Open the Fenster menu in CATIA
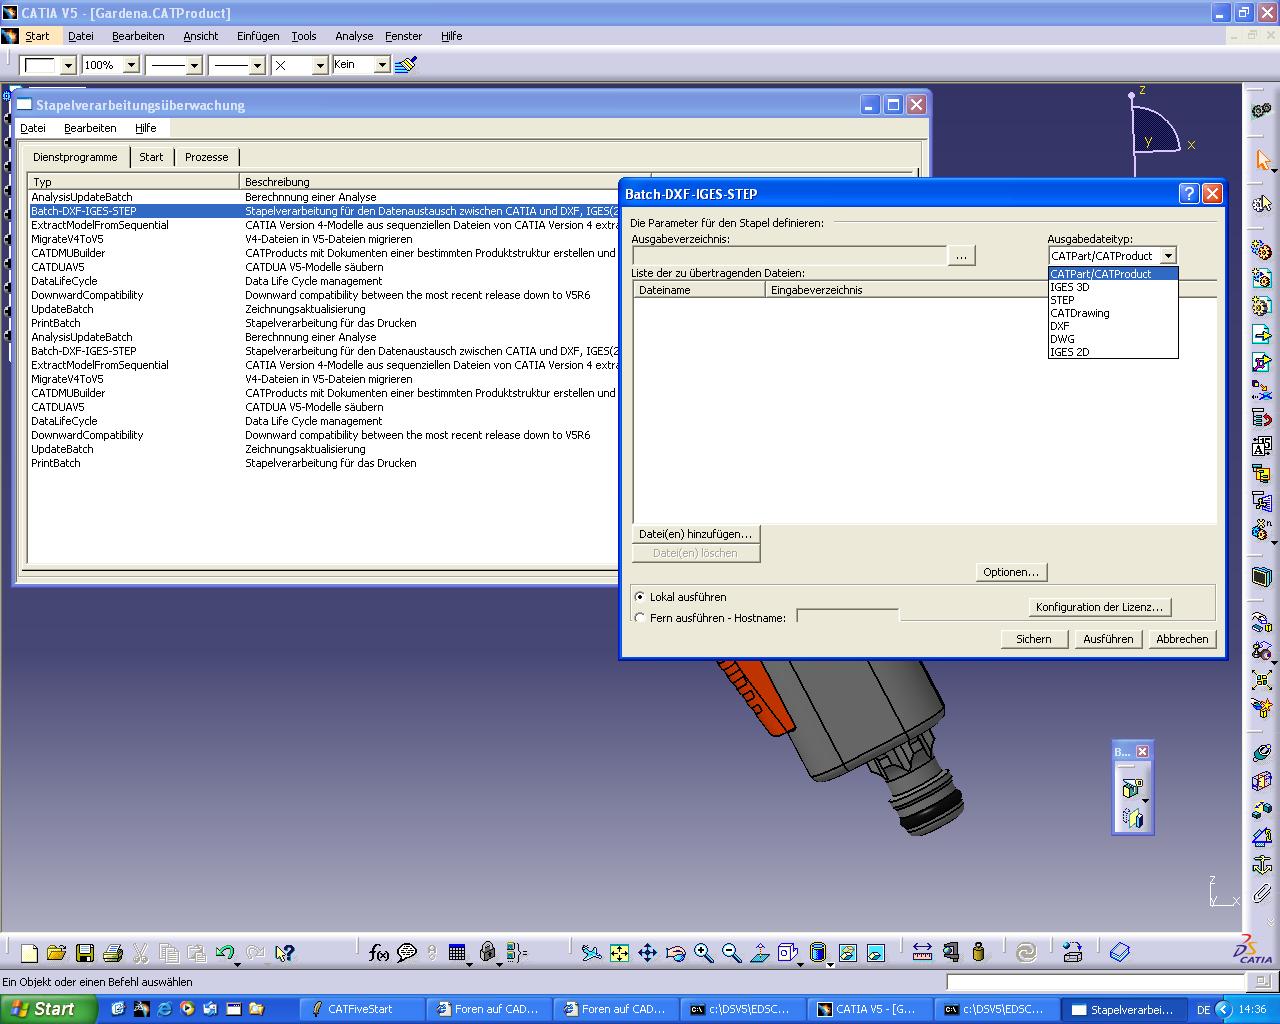The image size is (1280, 1024). (x=404, y=36)
